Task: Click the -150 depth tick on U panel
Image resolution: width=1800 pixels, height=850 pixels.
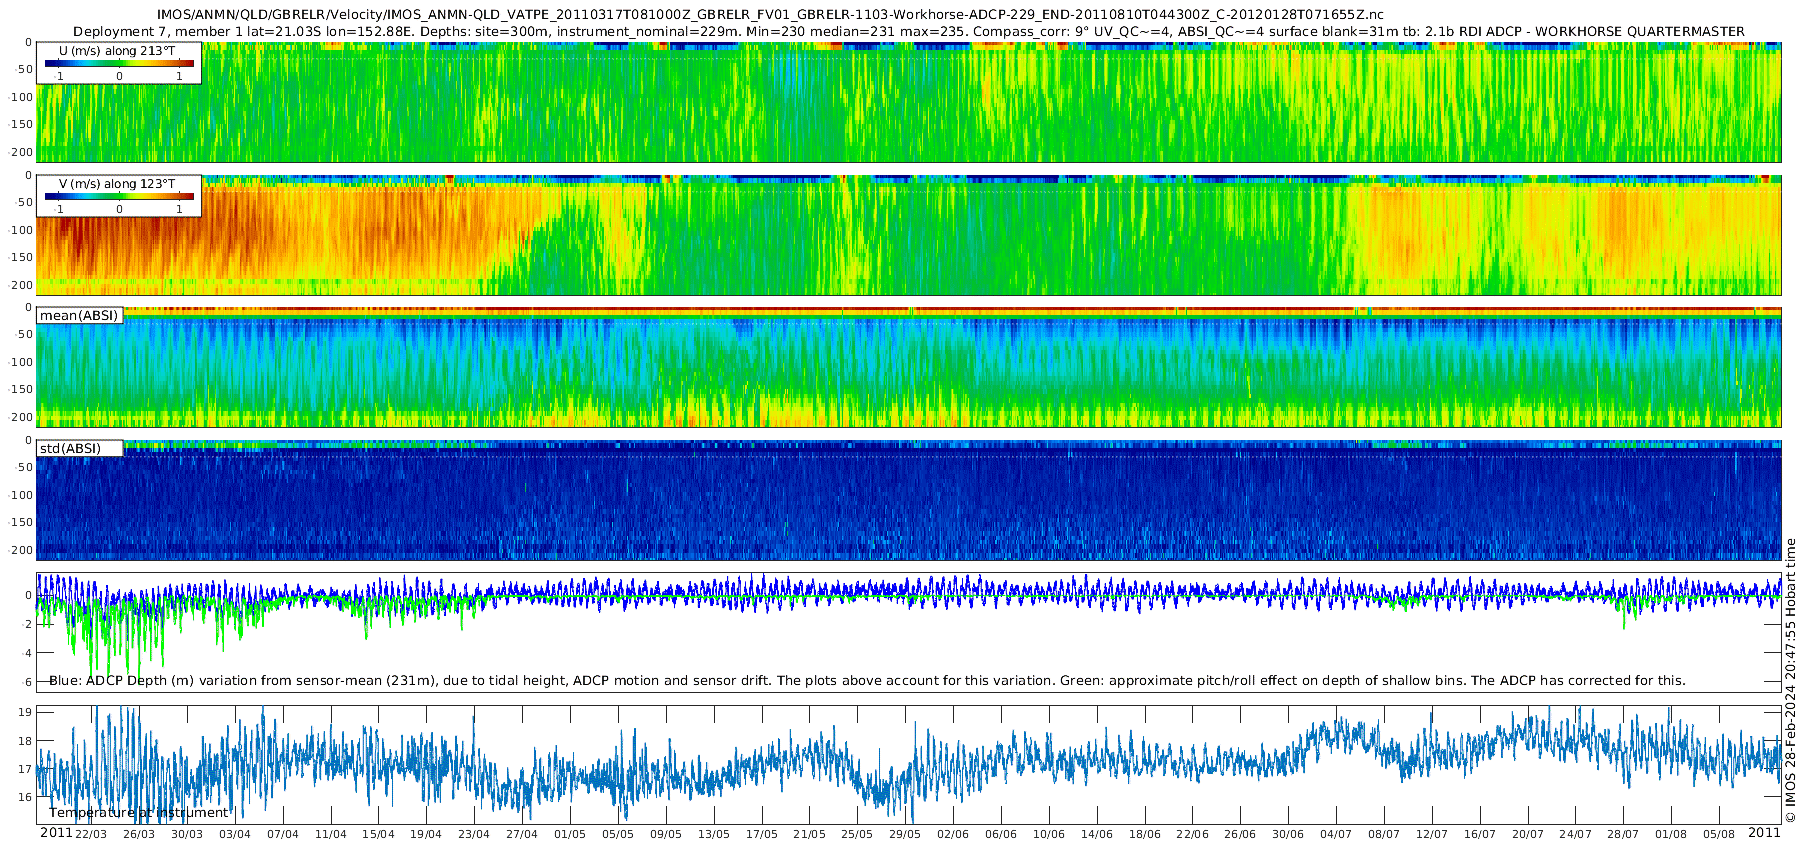Action: tap(21, 124)
